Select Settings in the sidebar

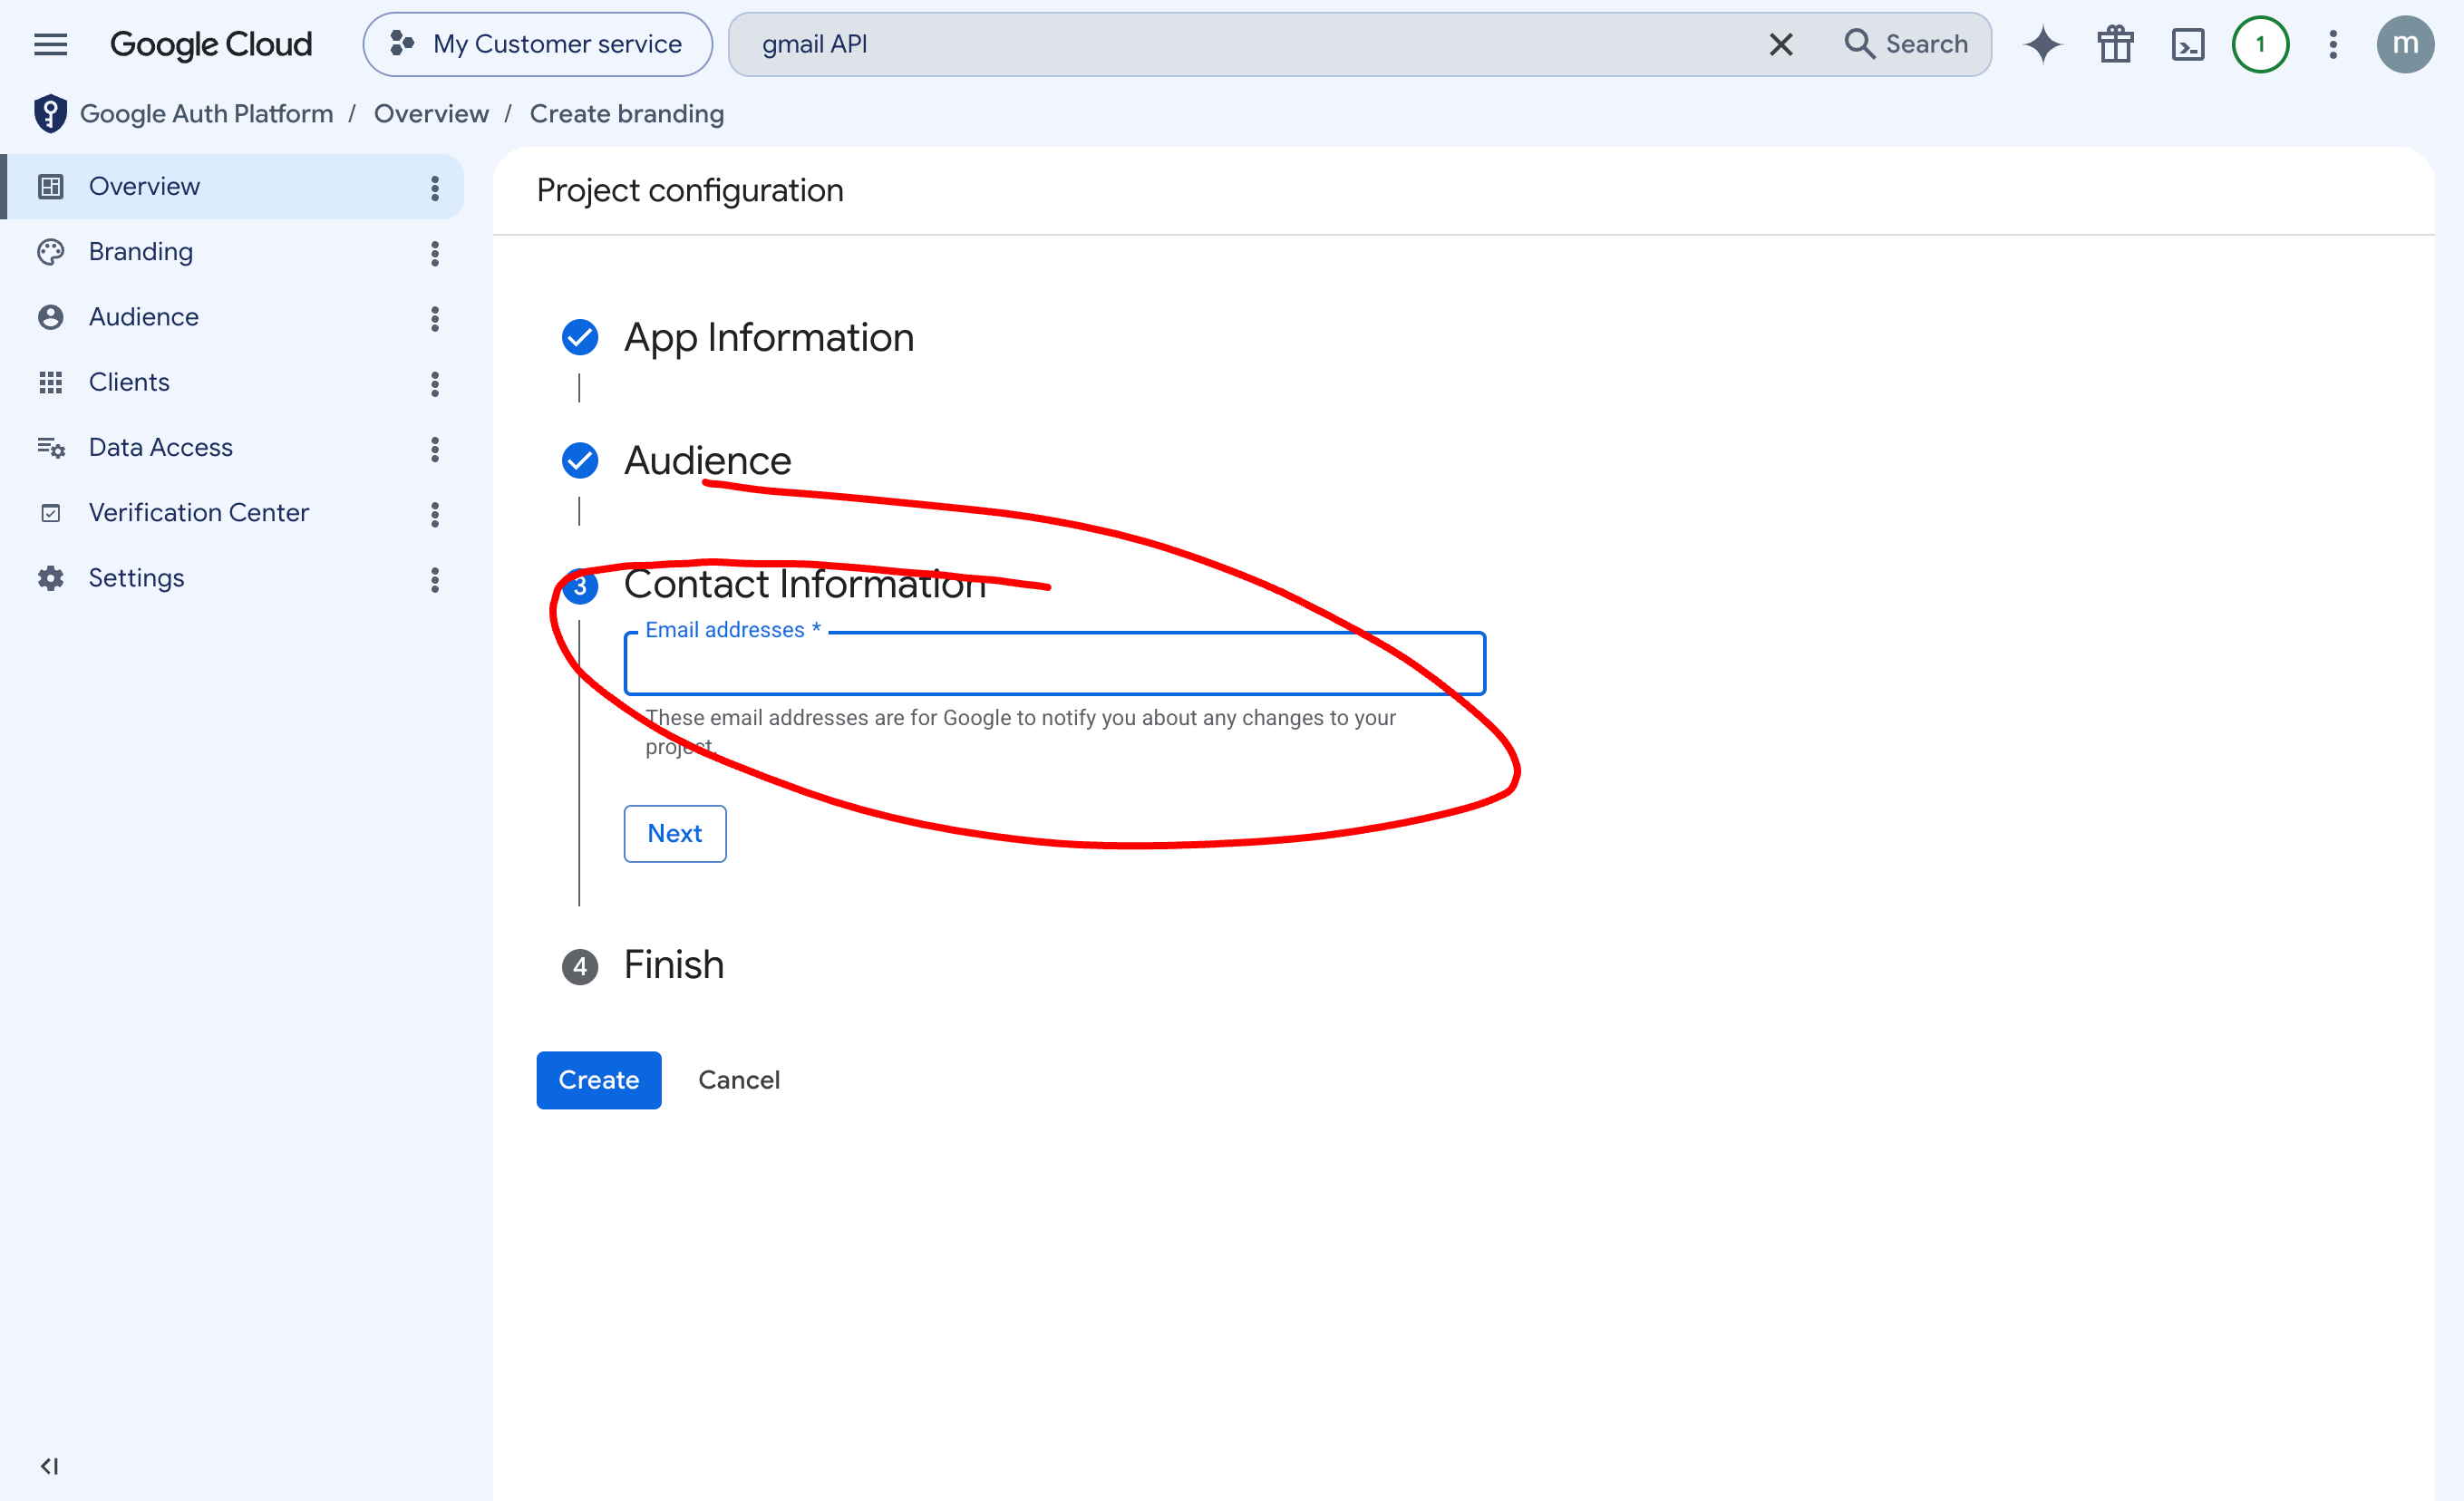coord(232,578)
